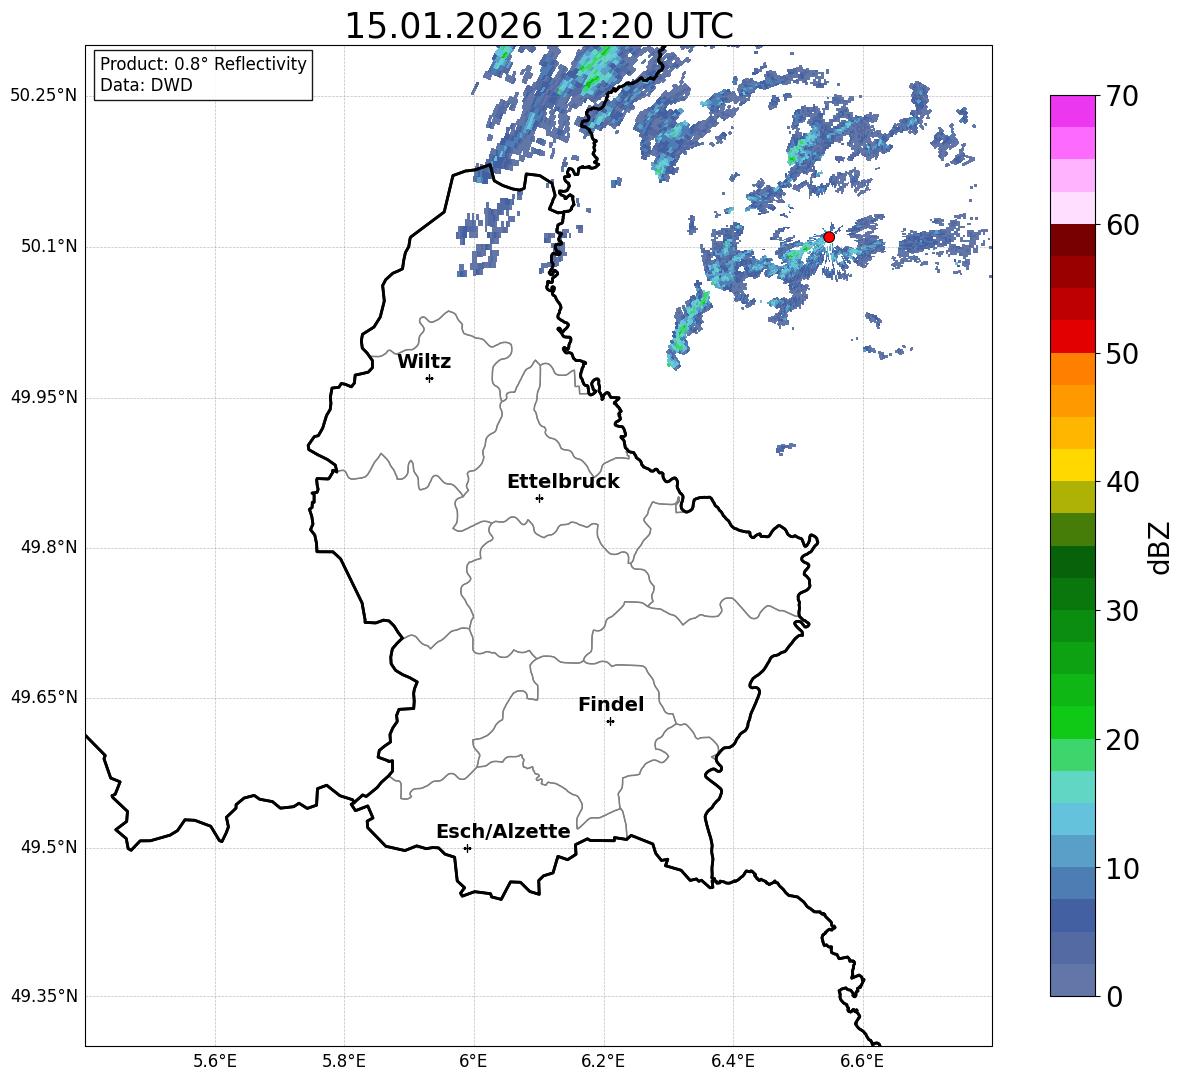Image resolution: width=1184 pixels, height=1081 pixels.
Task: Click the colorbar tick label 30
Action: click(x=1122, y=611)
